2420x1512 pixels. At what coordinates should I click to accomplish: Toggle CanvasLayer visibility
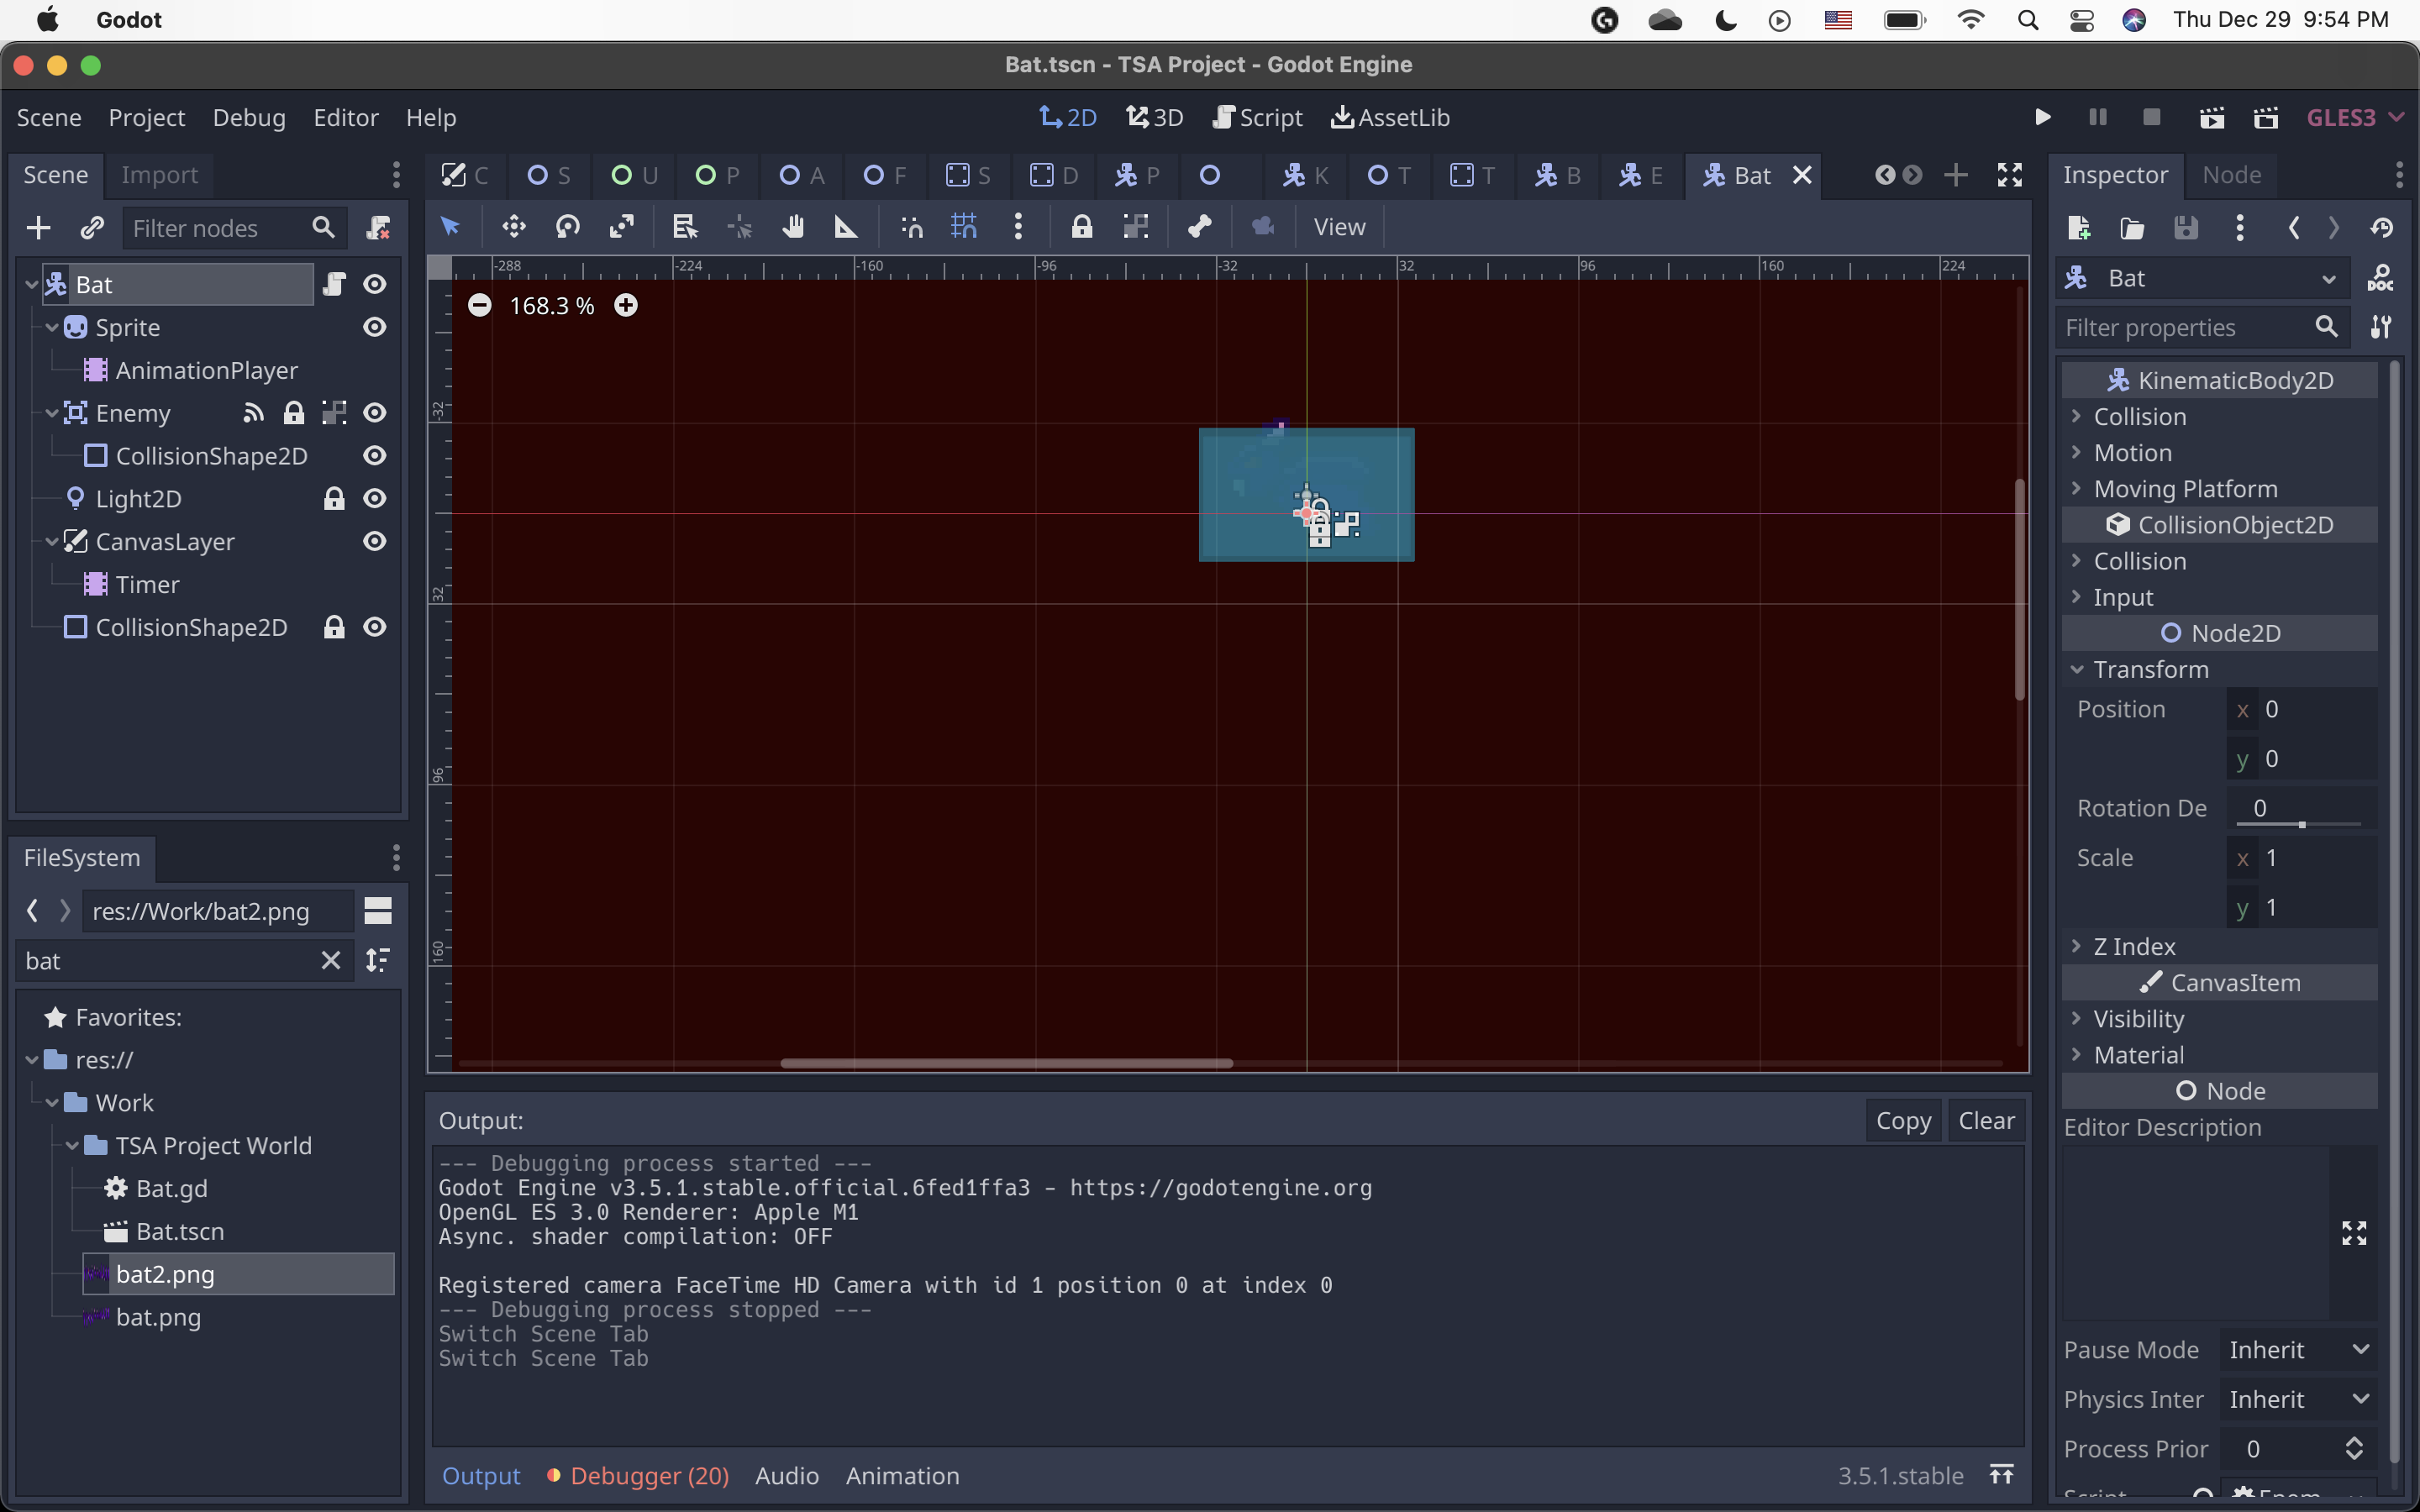pos(375,541)
